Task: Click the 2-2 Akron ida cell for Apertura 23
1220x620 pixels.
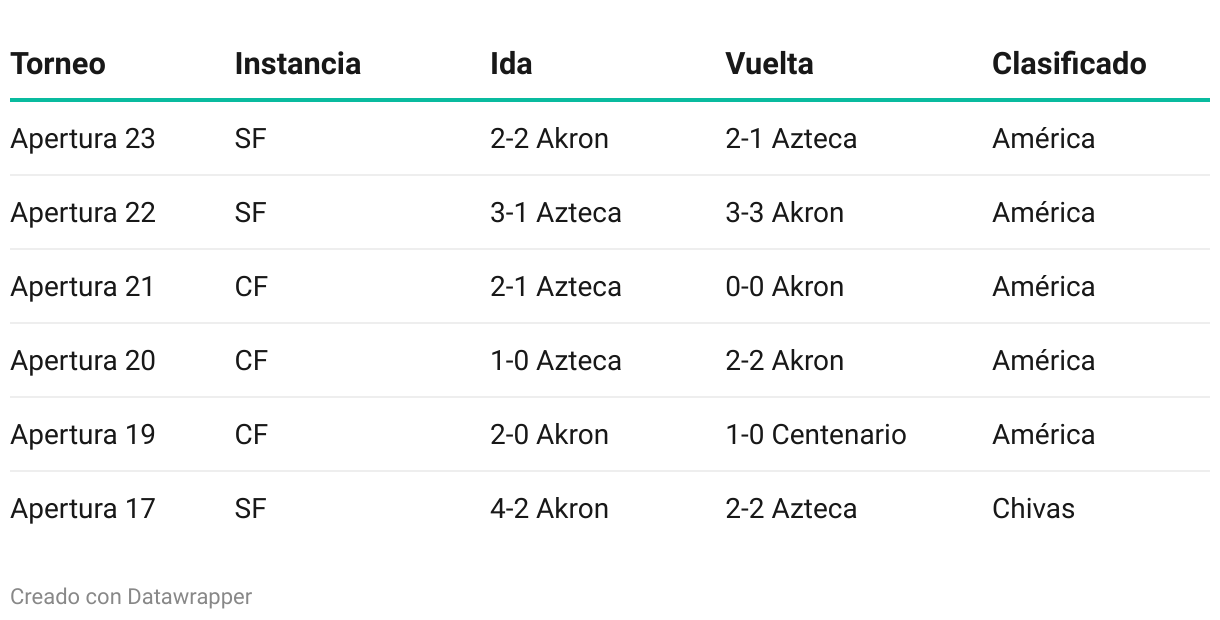Action: [x=549, y=138]
